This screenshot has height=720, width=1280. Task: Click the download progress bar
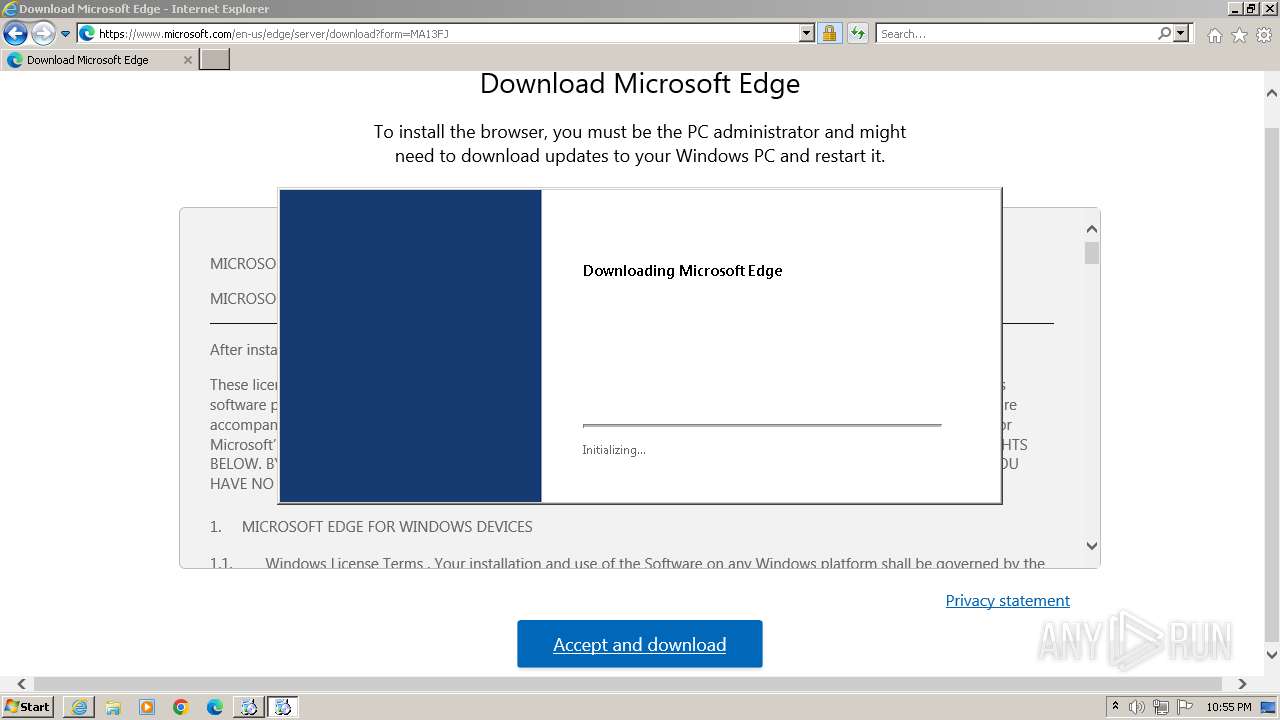click(762, 425)
